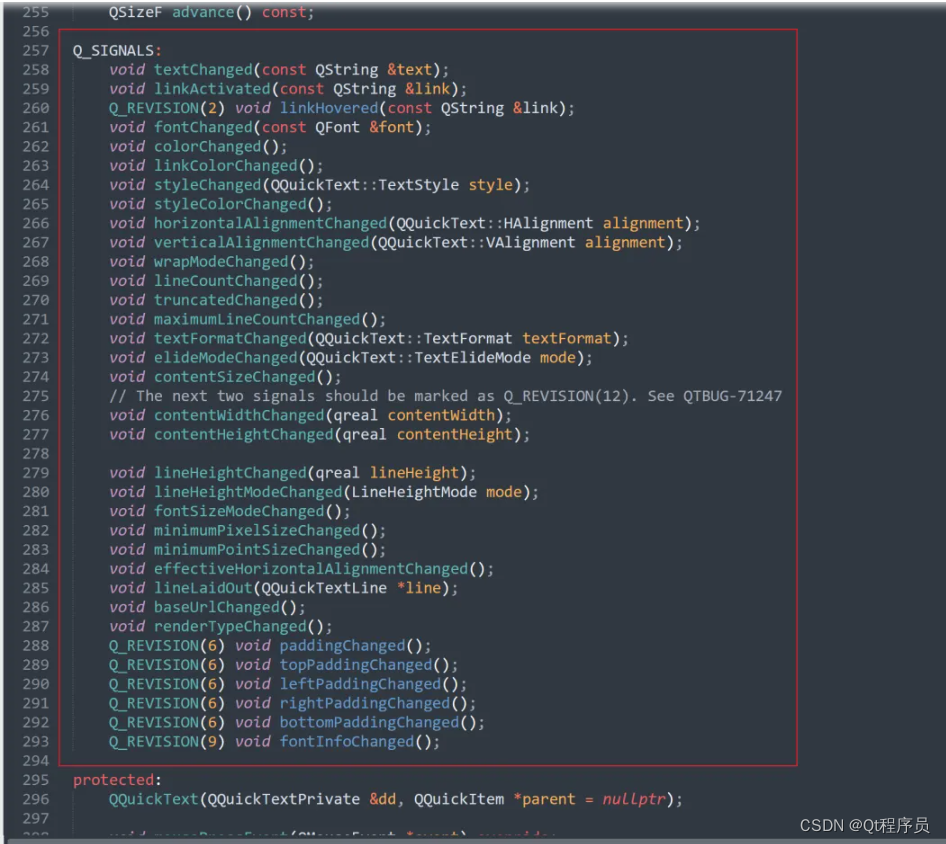Select line number 257 in the gutter
This screenshot has width=946, height=844.
[33, 50]
